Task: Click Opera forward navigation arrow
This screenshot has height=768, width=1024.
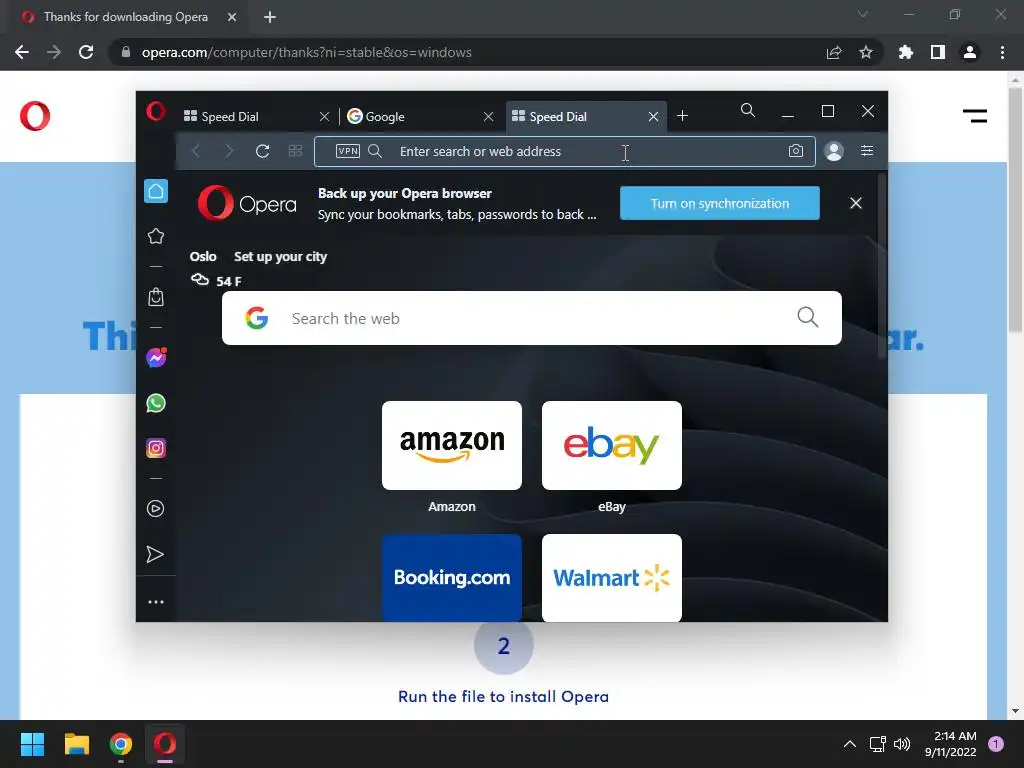Action: 229,151
